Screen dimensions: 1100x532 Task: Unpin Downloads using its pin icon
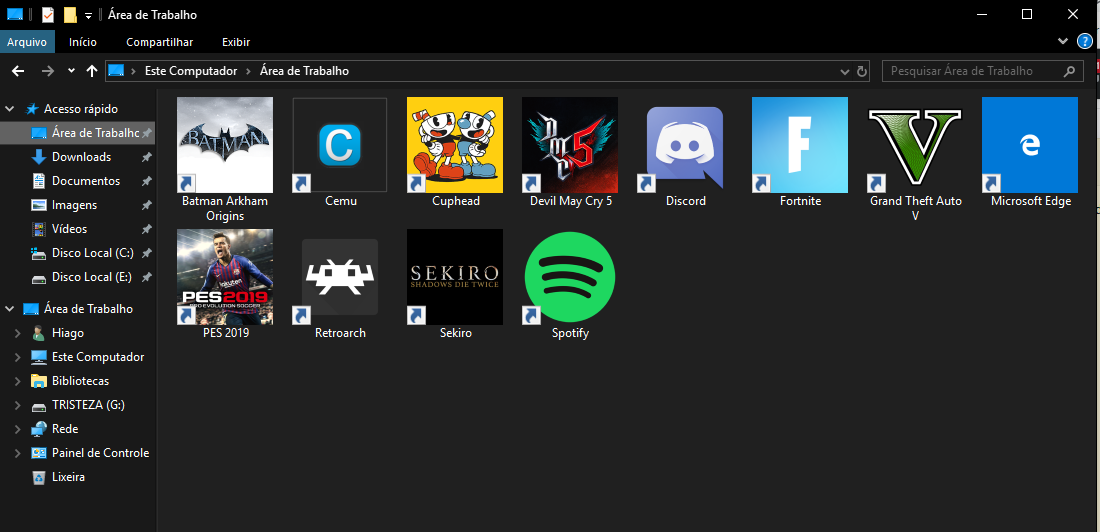pos(147,157)
